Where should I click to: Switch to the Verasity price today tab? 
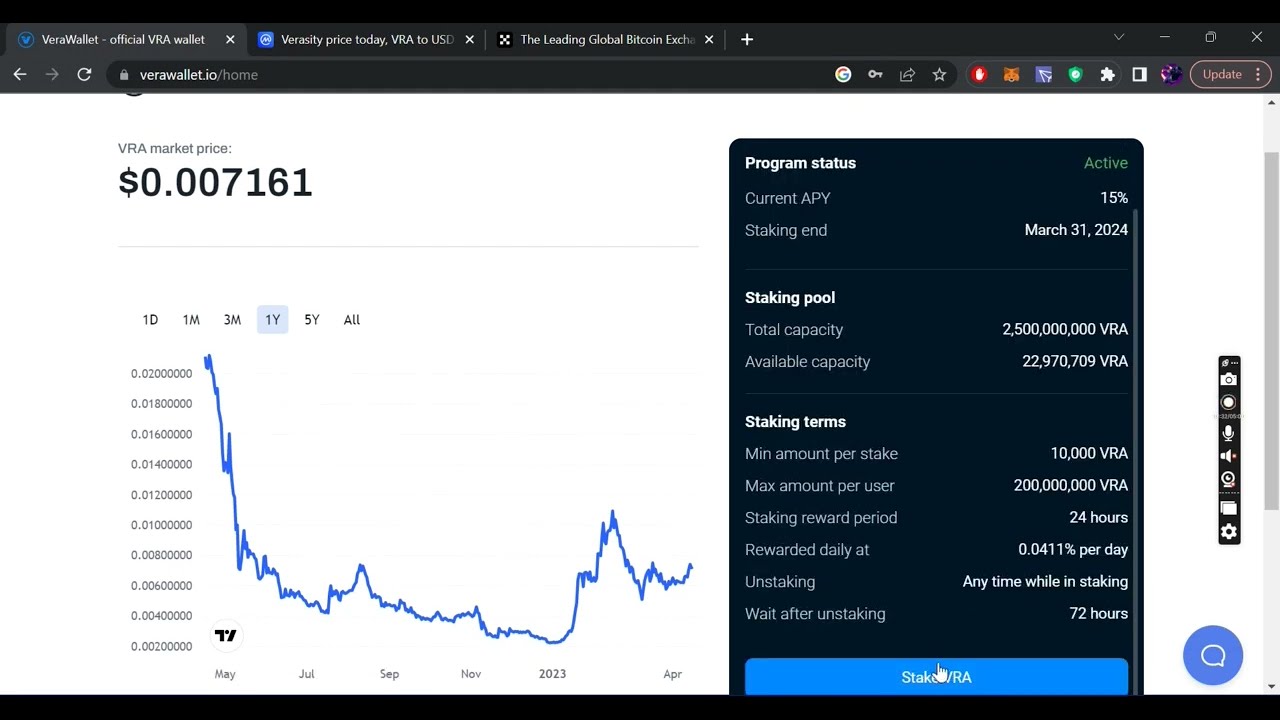coord(366,39)
